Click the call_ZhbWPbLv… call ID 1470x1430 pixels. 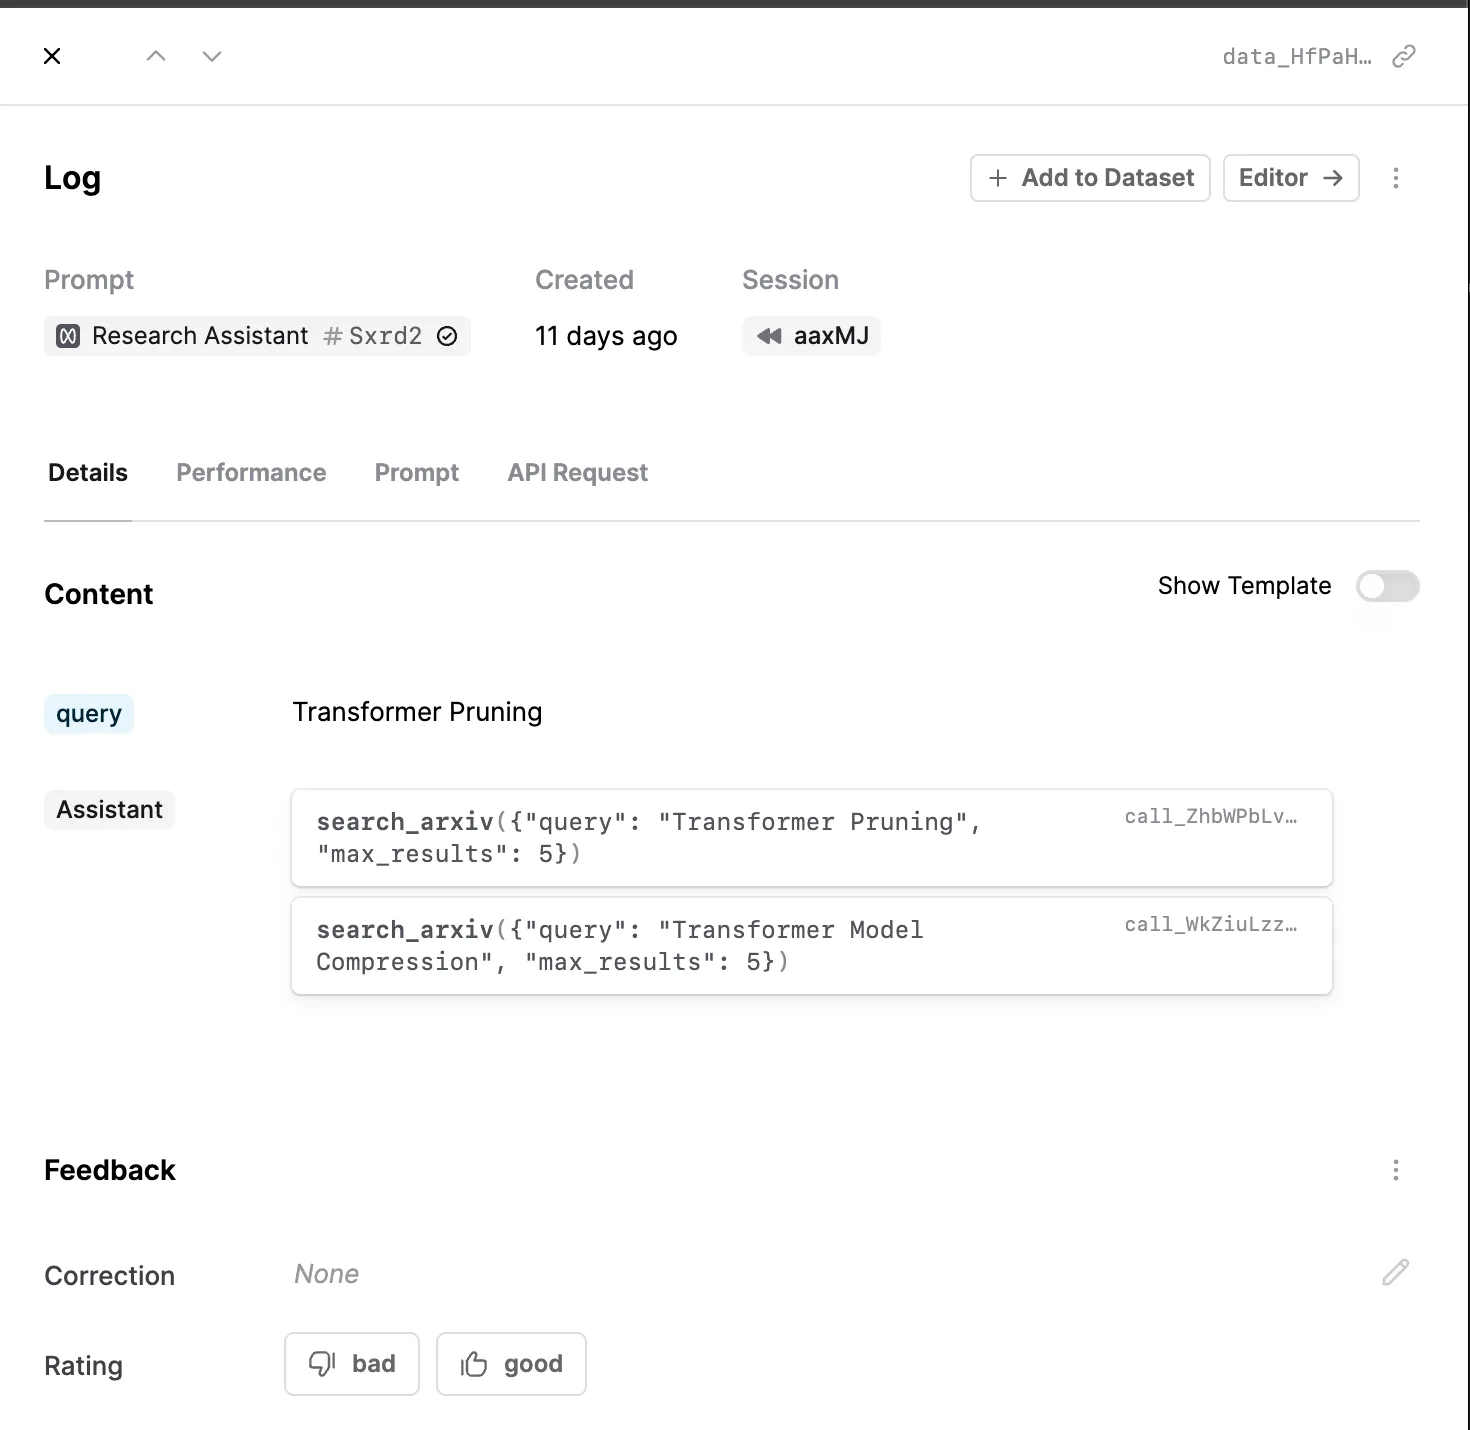1211,817
